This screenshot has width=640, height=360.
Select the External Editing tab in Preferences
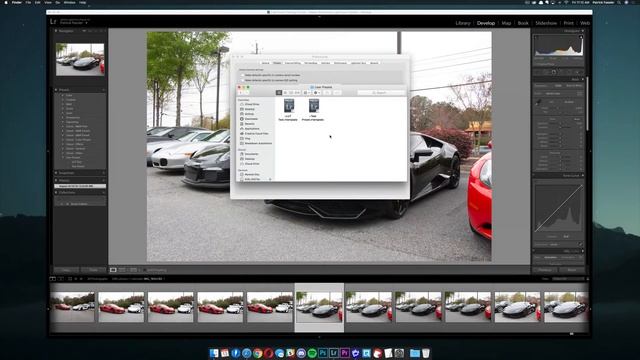293,63
